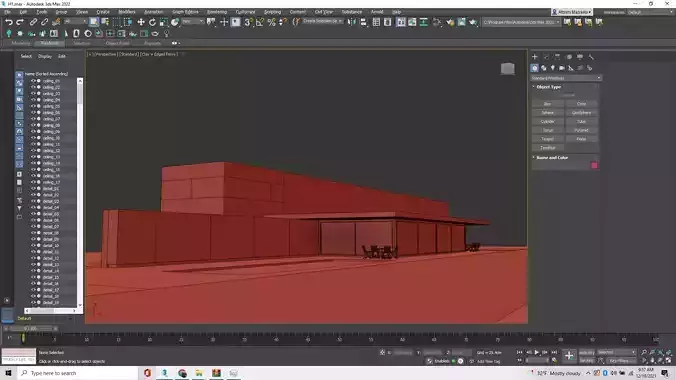Viewport: 676px width, 380px height.
Task: Pick the Rectangular Selection Region tool
Action: [x=116, y=22]
